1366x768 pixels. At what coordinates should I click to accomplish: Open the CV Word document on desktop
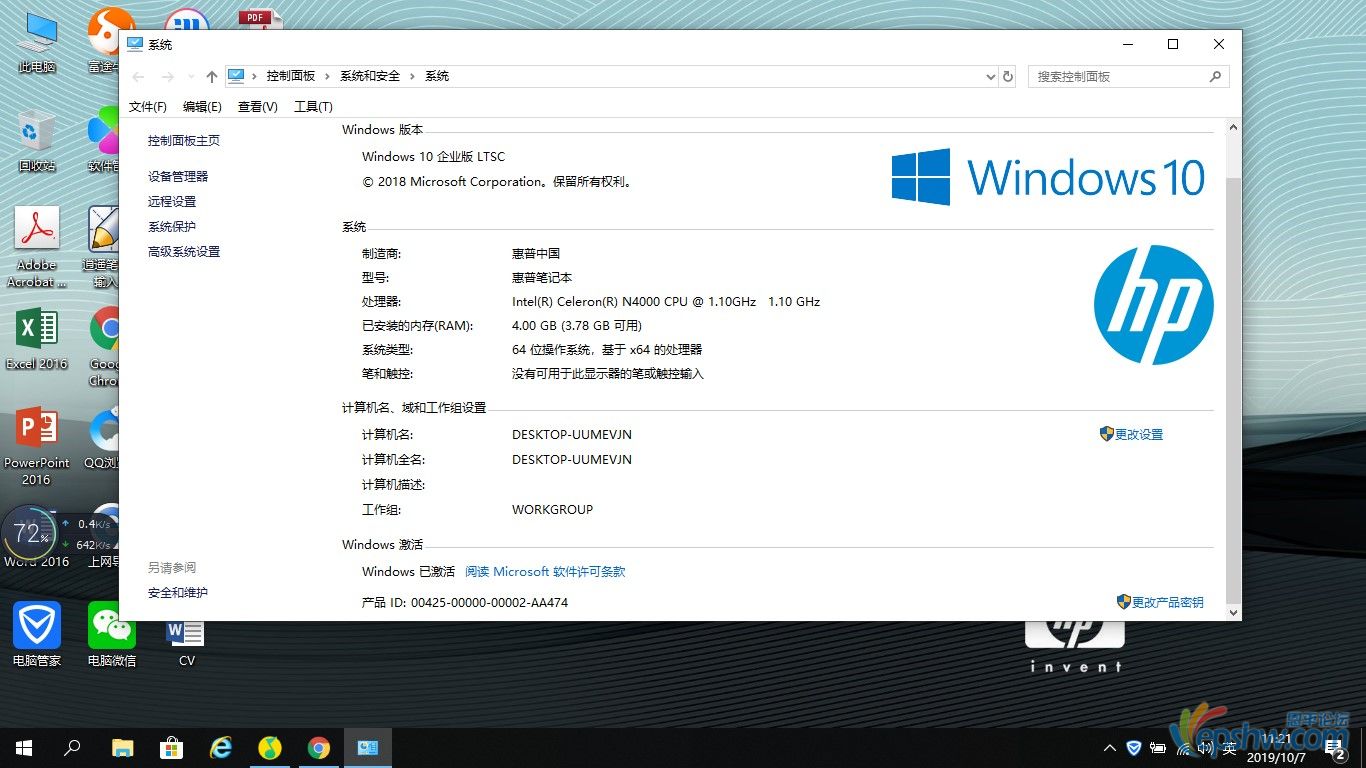tap(187, 642)
